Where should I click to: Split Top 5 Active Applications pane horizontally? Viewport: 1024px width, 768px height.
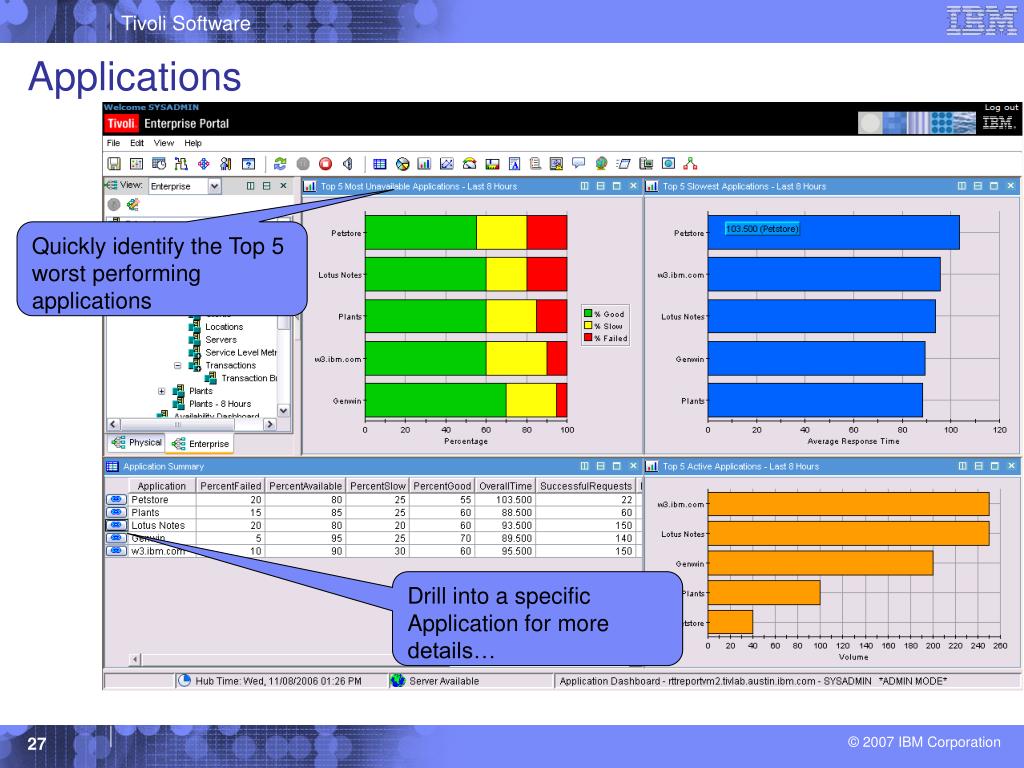pyautogui.click(x=978, y=466)
